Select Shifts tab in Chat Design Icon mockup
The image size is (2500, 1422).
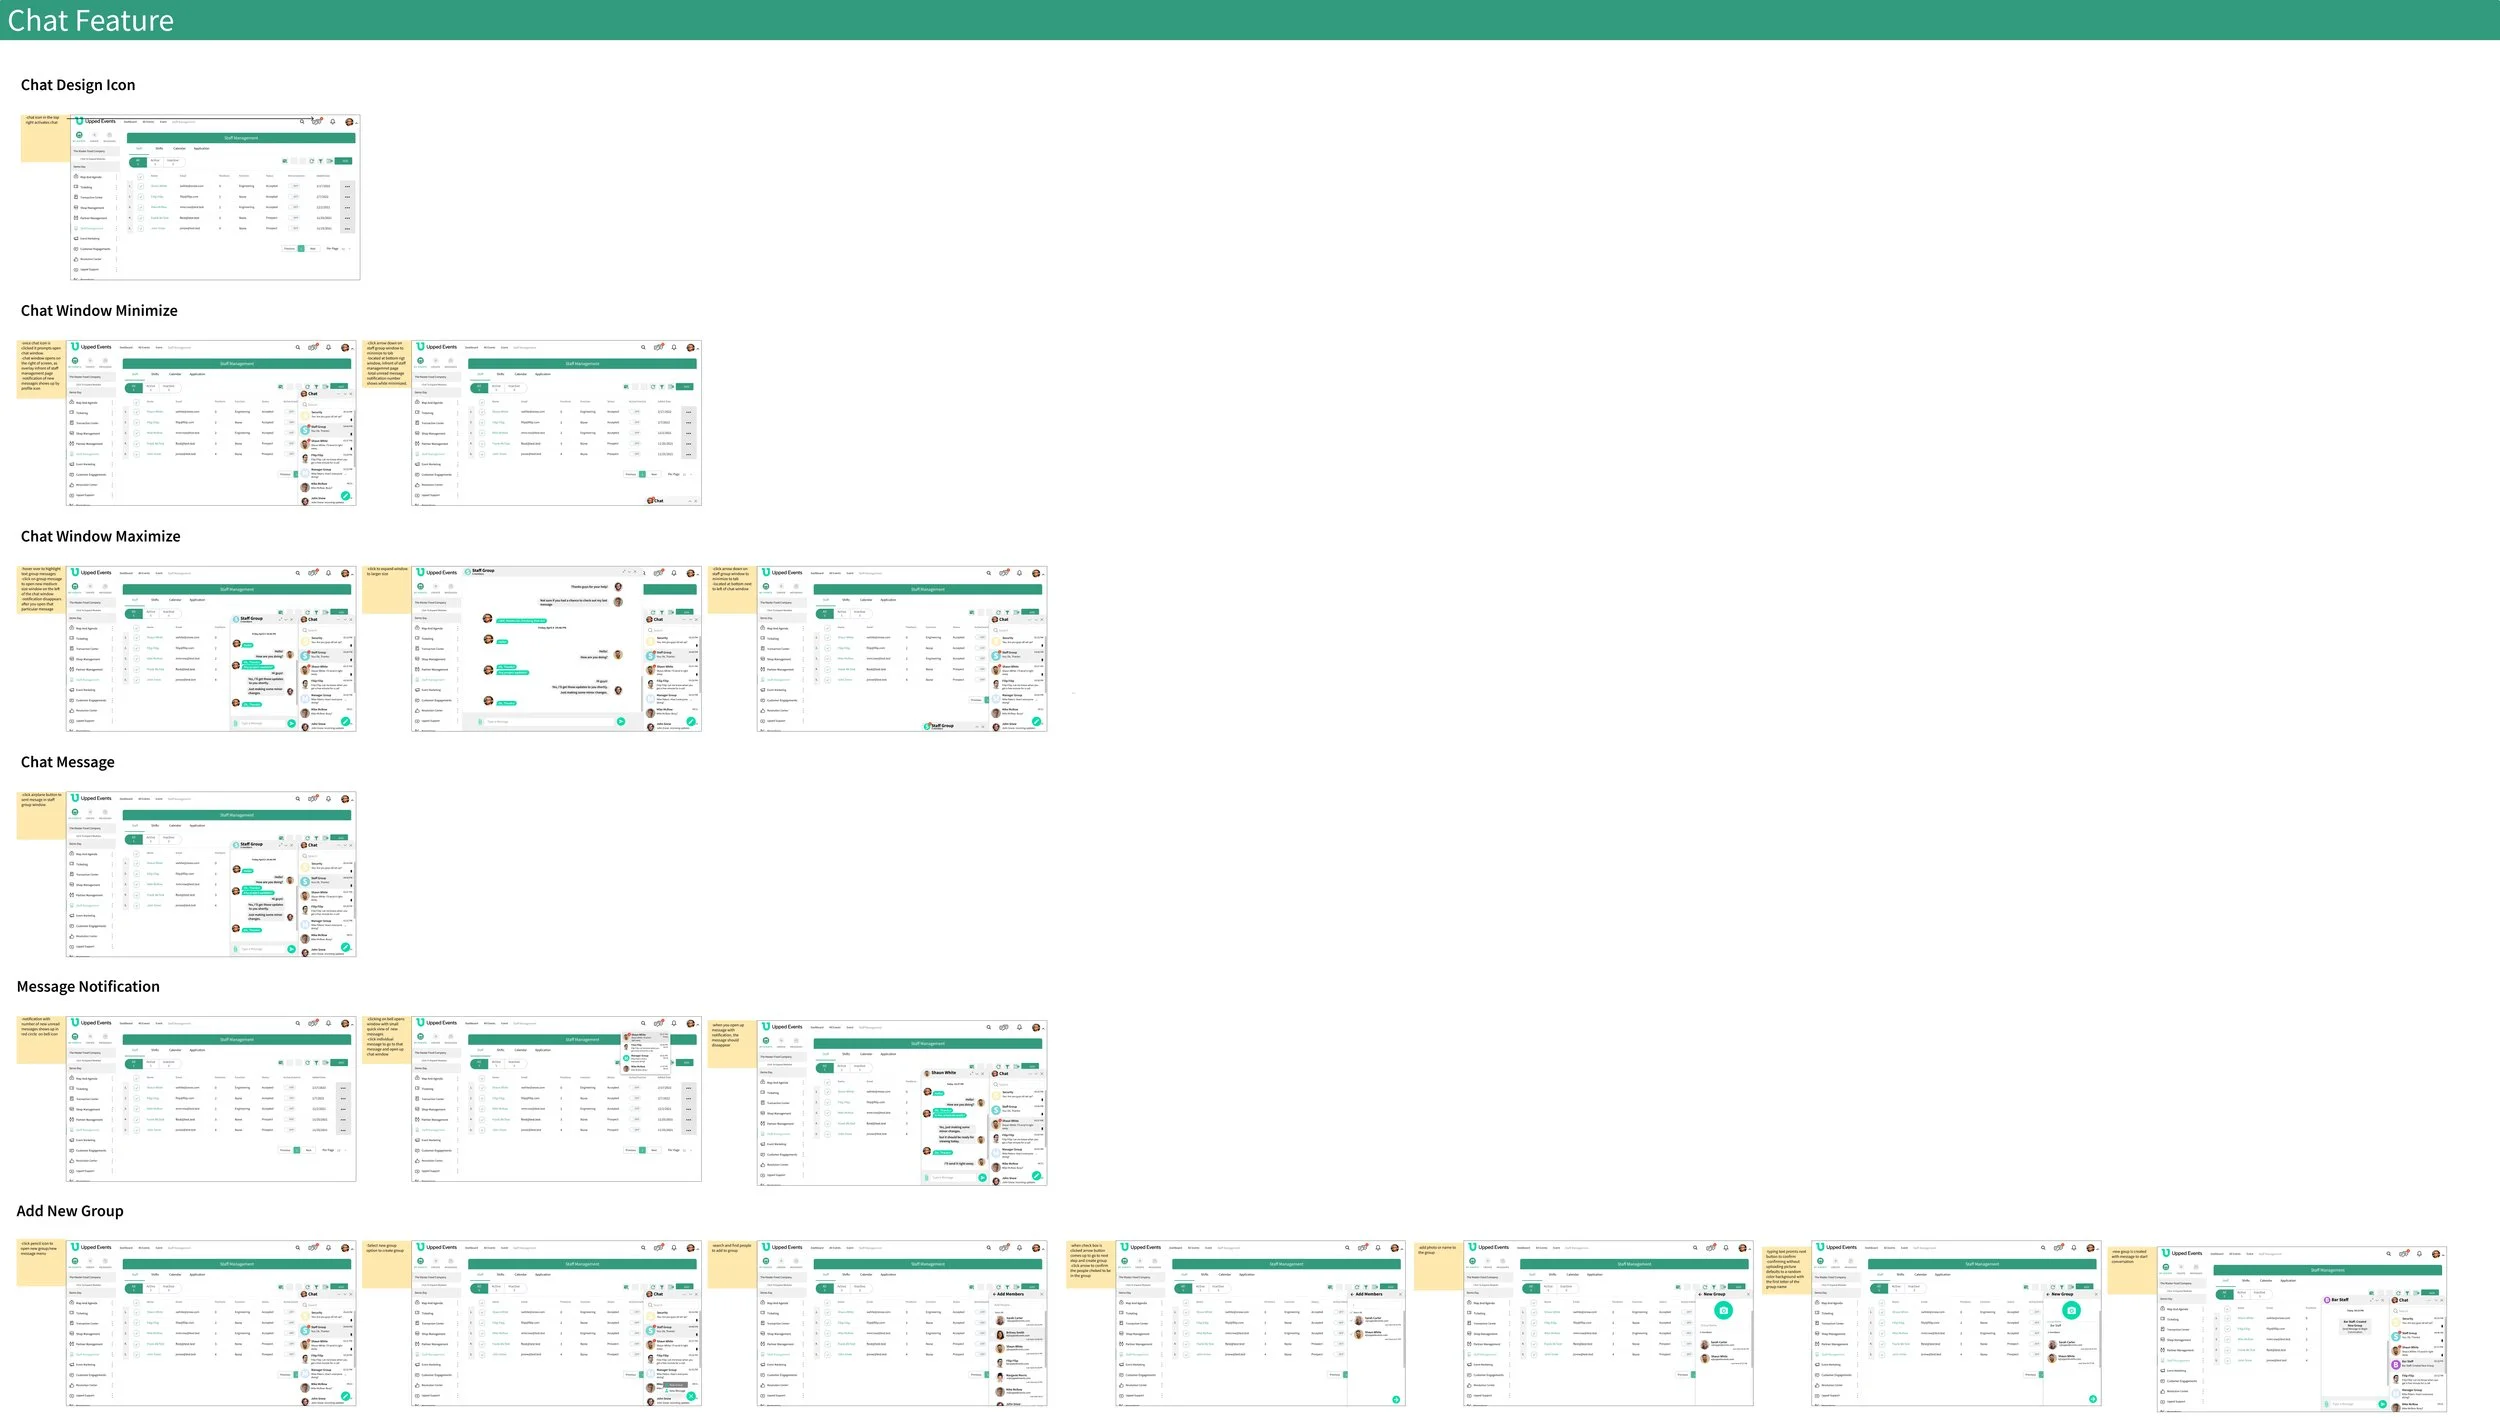(159, 148)
